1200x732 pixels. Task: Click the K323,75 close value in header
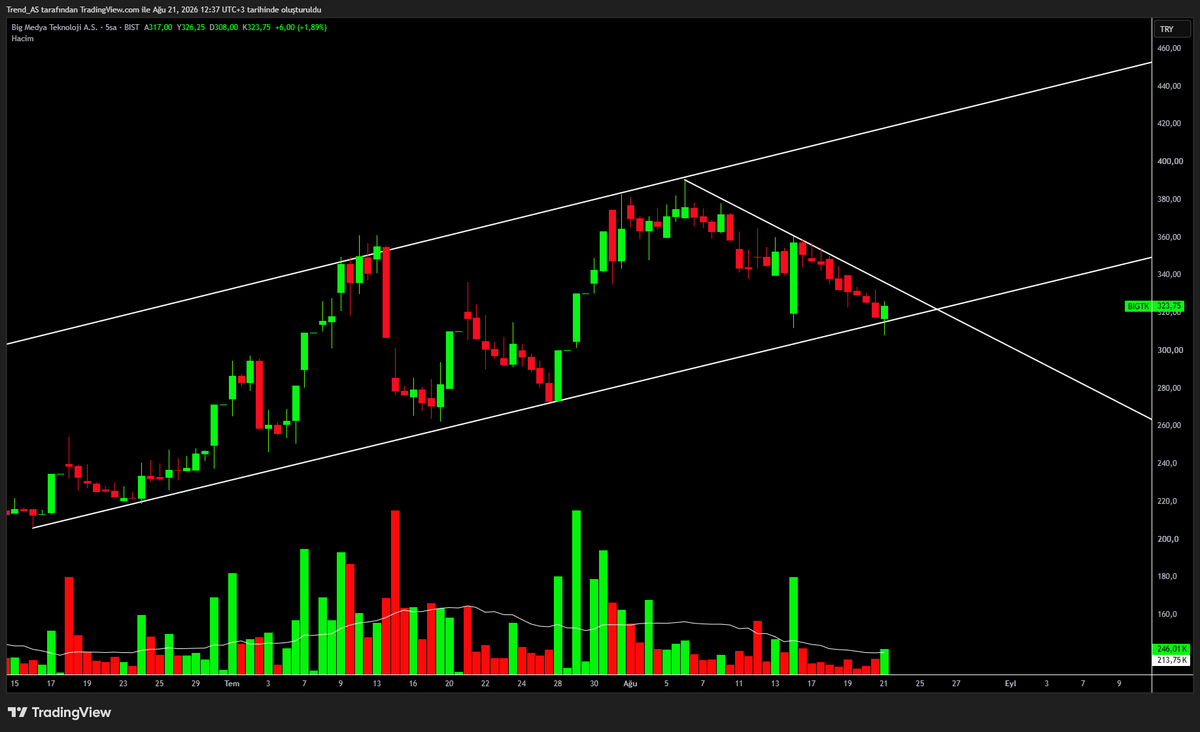pyautogui.click(x=259, y=27)
